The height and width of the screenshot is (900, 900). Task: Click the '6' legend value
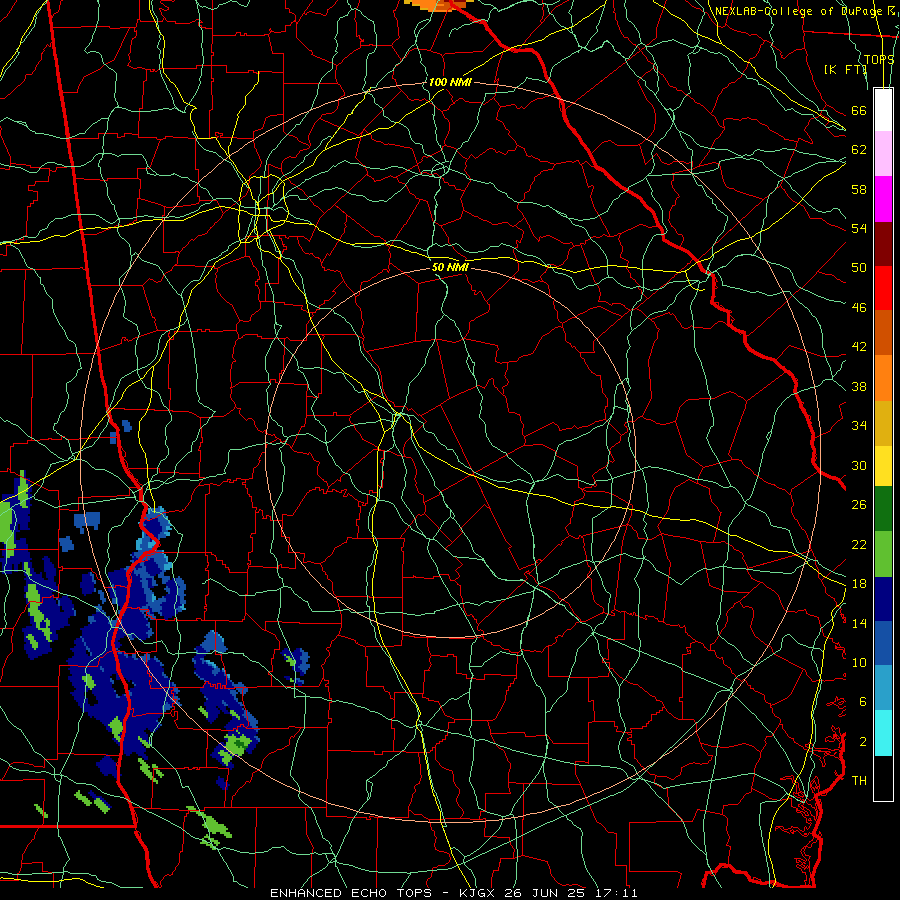(x=863, y=702)
